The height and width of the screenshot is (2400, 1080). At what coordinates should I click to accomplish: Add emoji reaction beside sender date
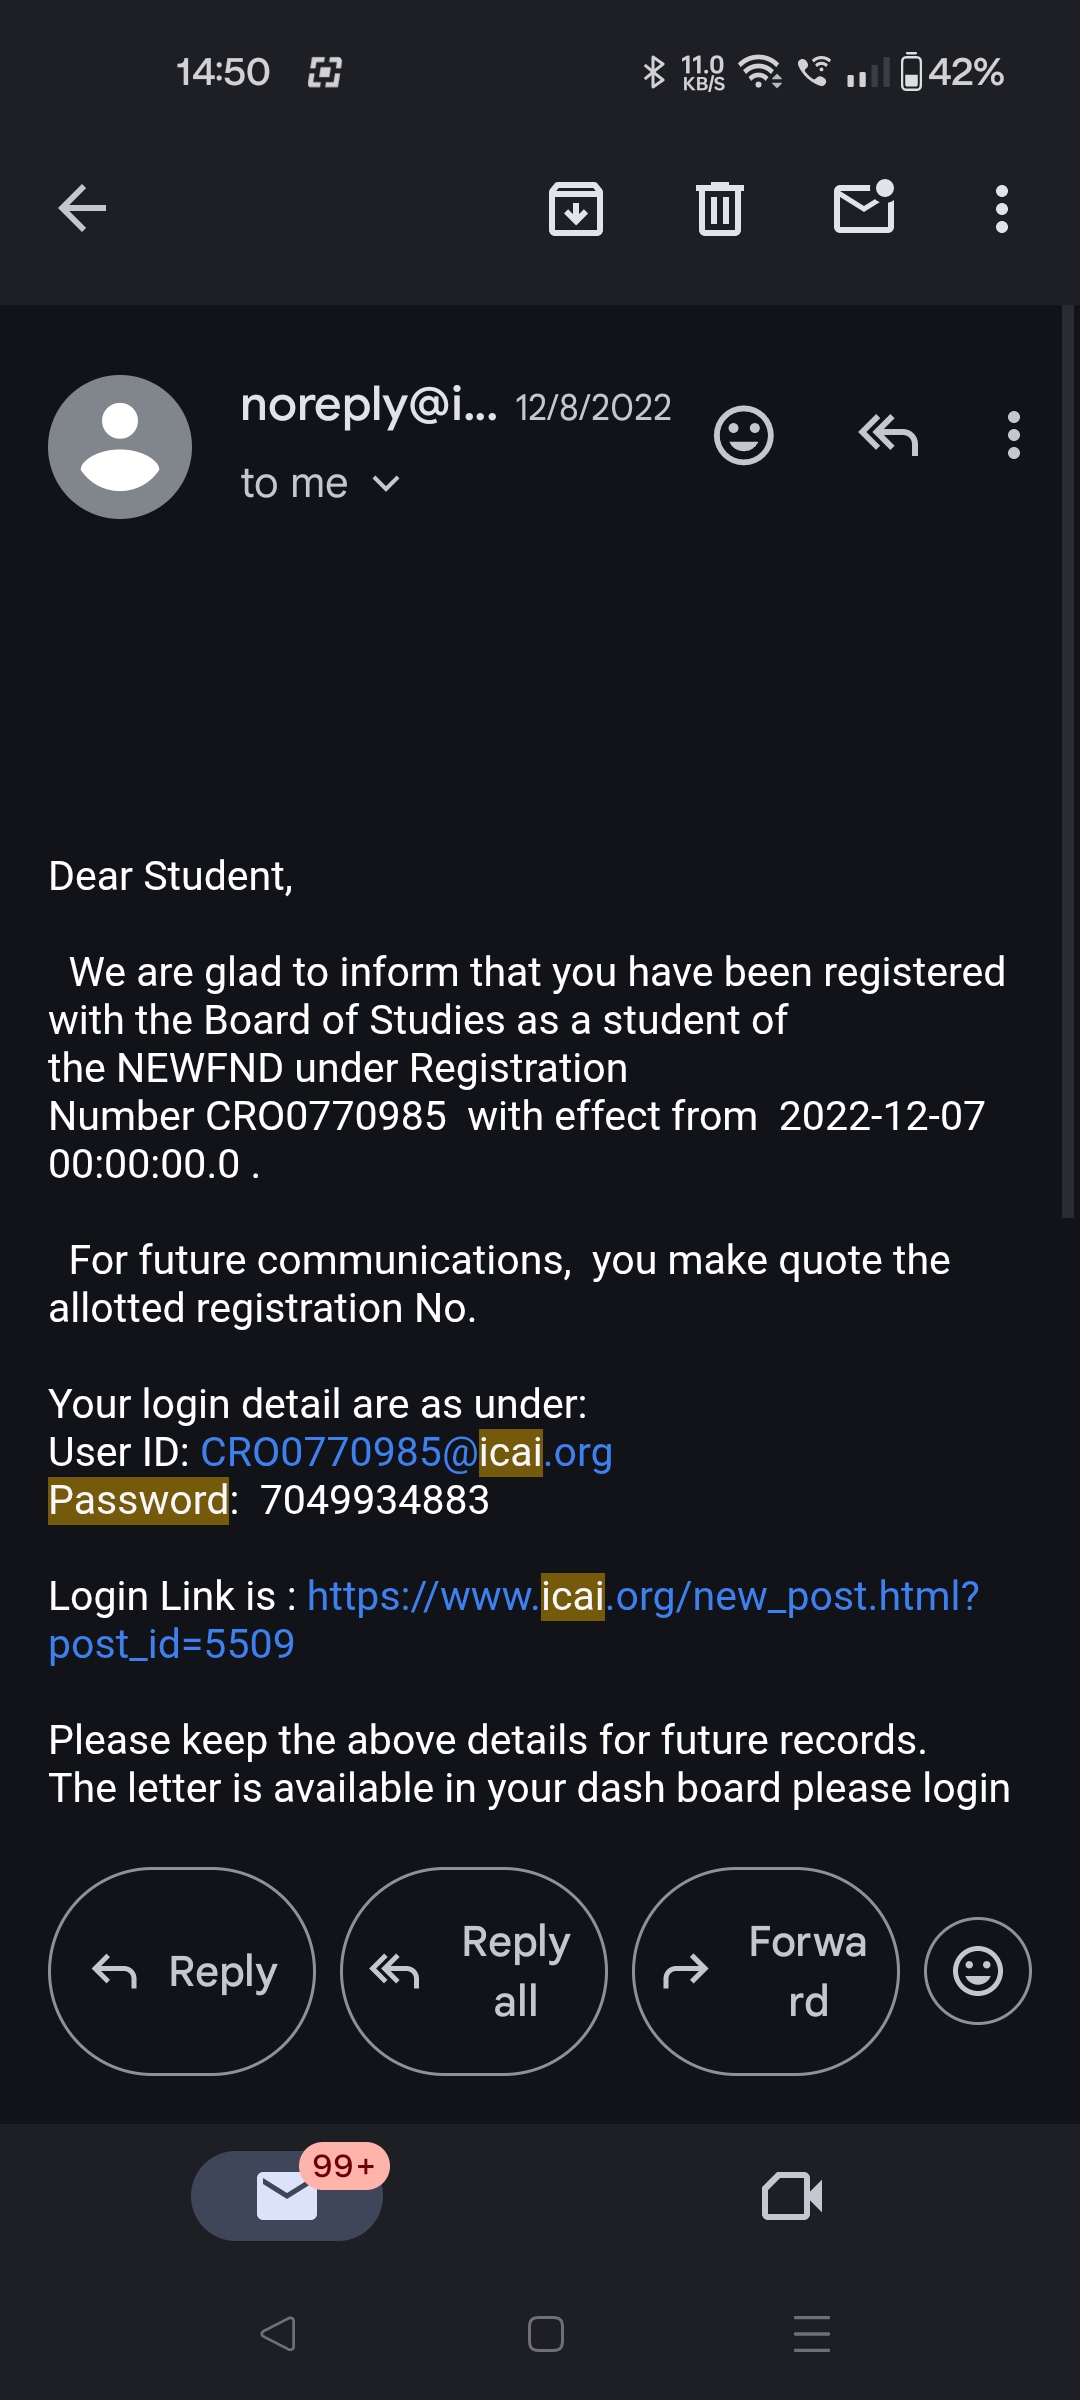coord(743,436)
